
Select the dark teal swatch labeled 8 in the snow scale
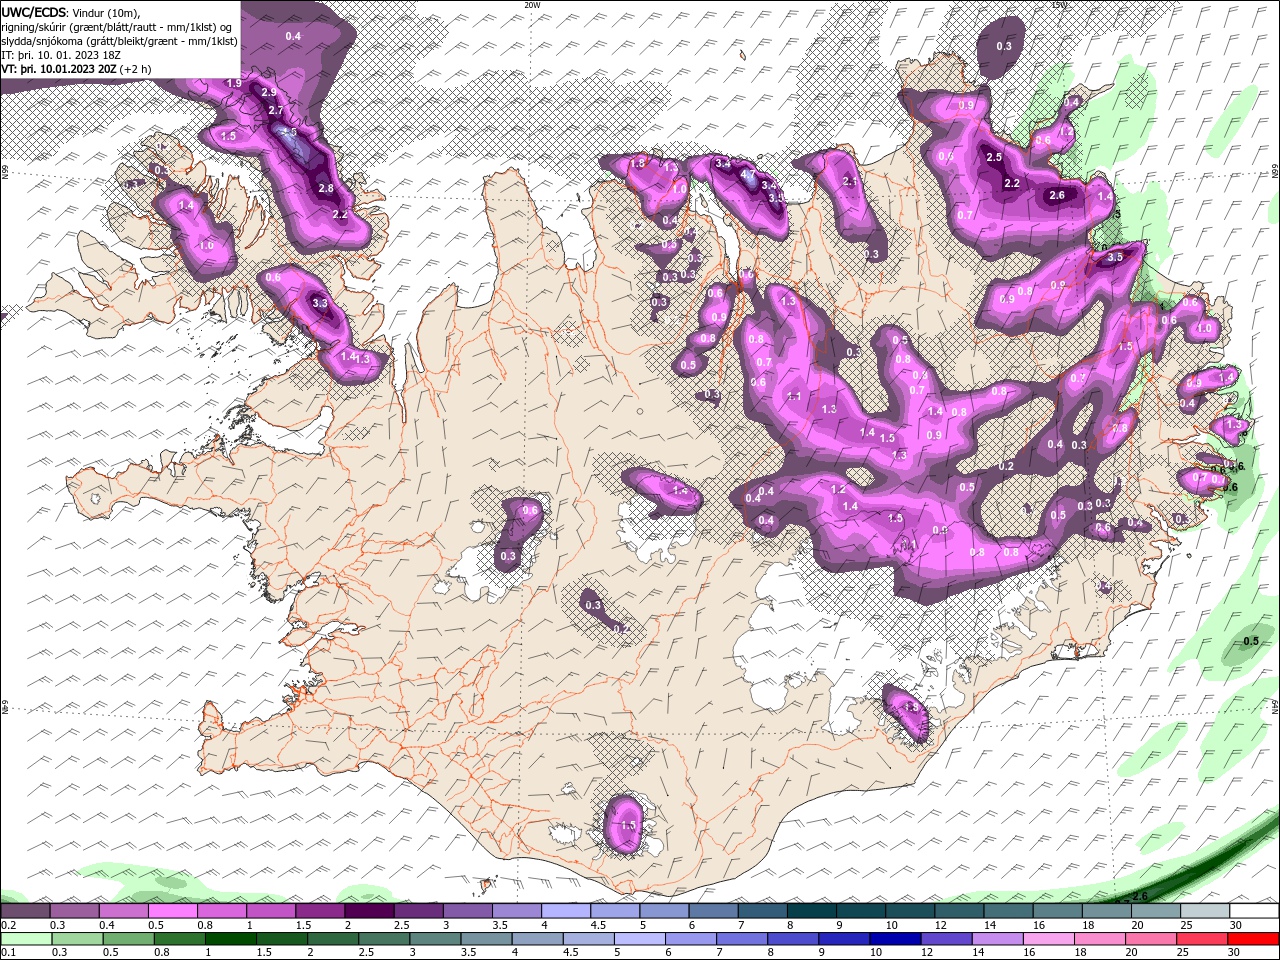point(812,911)
